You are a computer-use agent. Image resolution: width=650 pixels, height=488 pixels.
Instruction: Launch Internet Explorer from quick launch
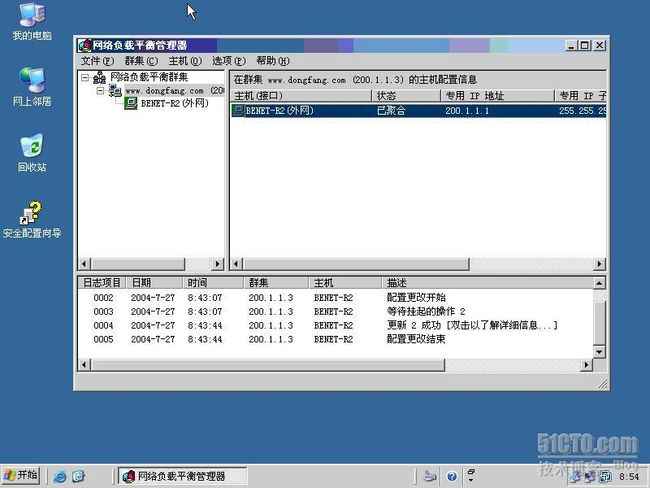coord(60,476)
